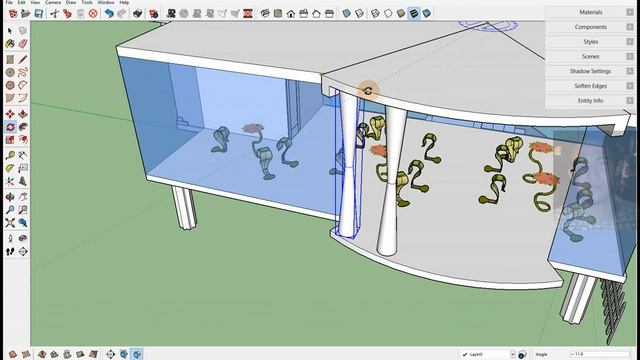This screenshot has width=640, height=360.
Task: Enable Monochrome face style
Action: pyautogui.click(x=427, y=13)
